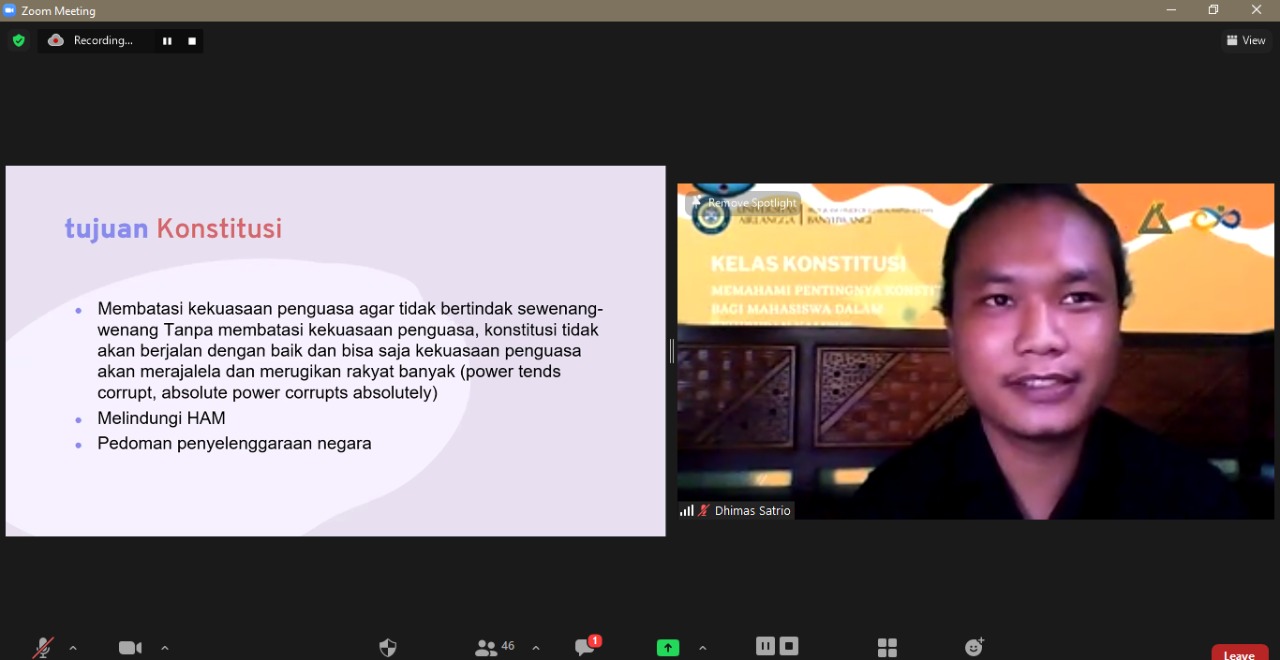Open the Reactions smiley icon
Image resolution: width=1280 pixels, height=660 pixels.
(974, 647)
